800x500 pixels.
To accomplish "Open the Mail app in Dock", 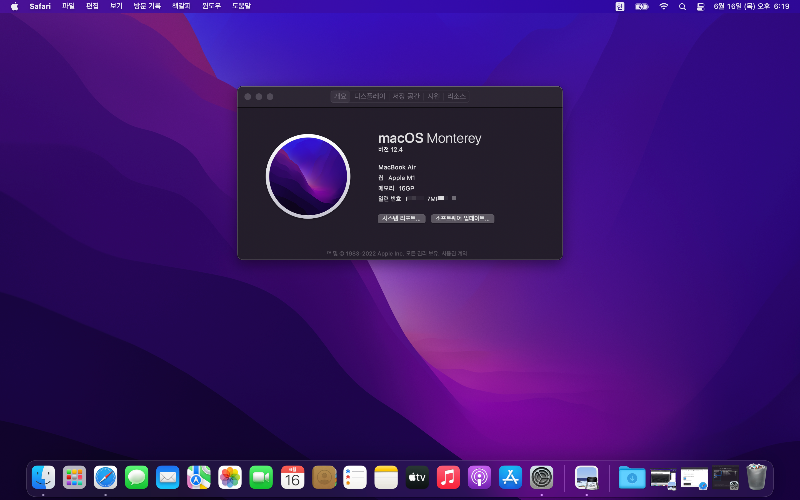I will coord(168,478).
